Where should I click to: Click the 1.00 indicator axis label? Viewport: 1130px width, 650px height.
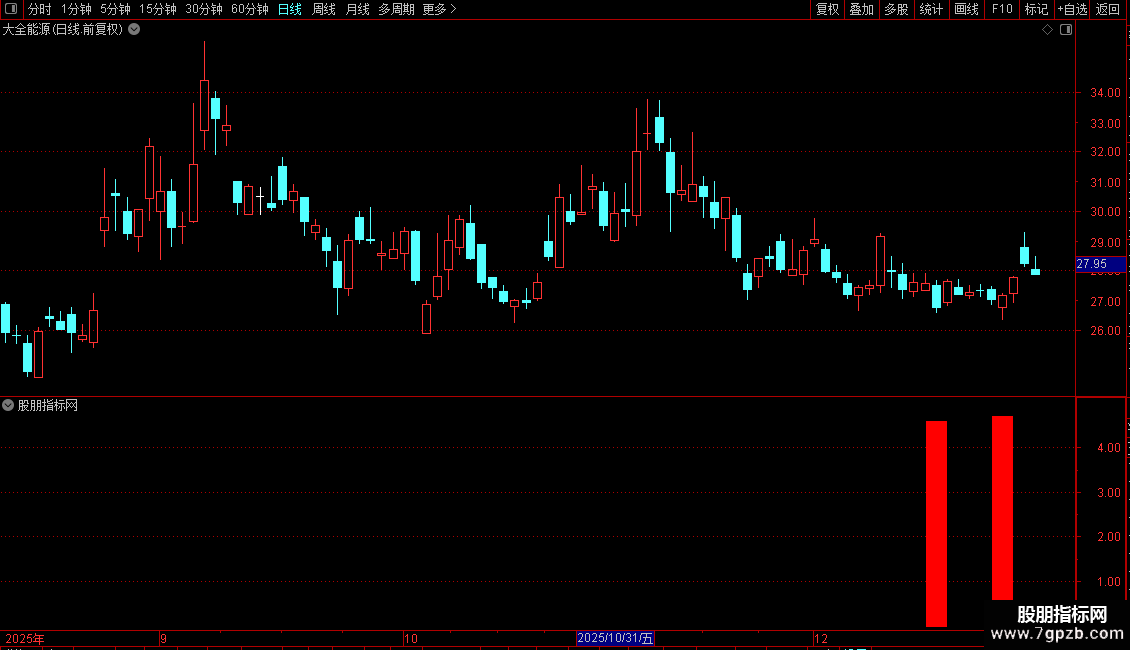tap(1109, 582)
